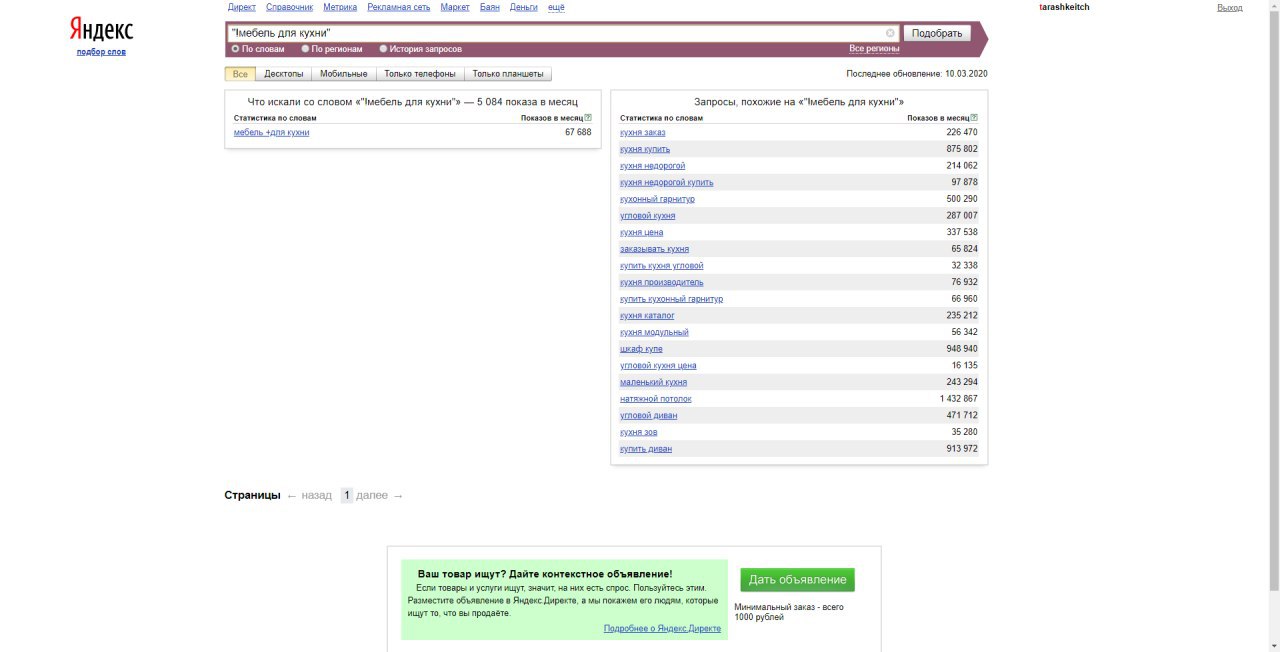This screenshot has height=652, width=1280.
Task: Open the угловой кухня query link
Action: point(647,215)
